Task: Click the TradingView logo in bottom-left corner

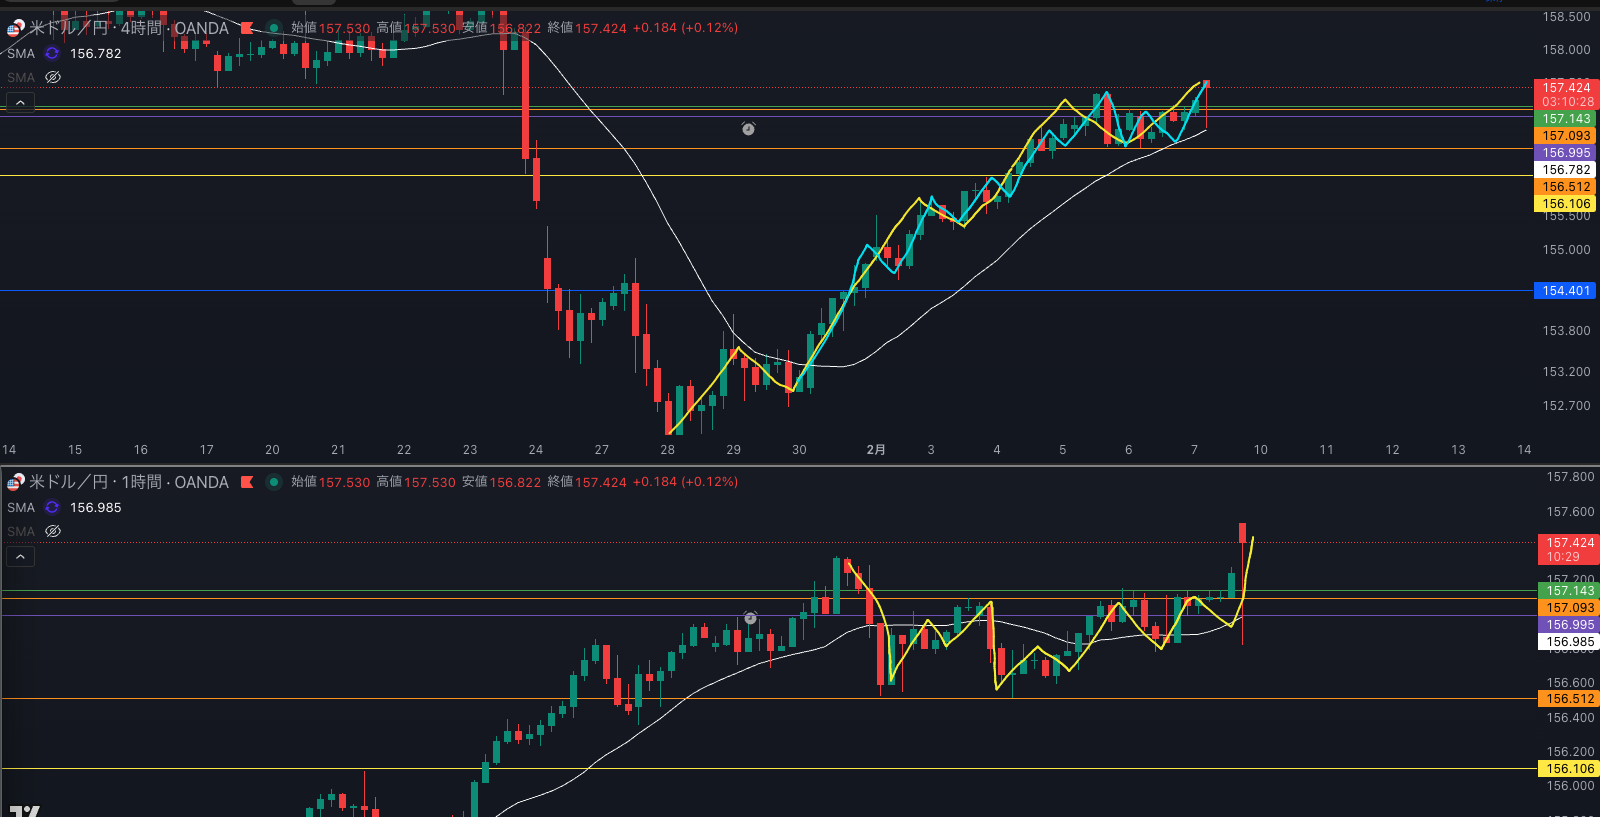Action: [24, 810]
